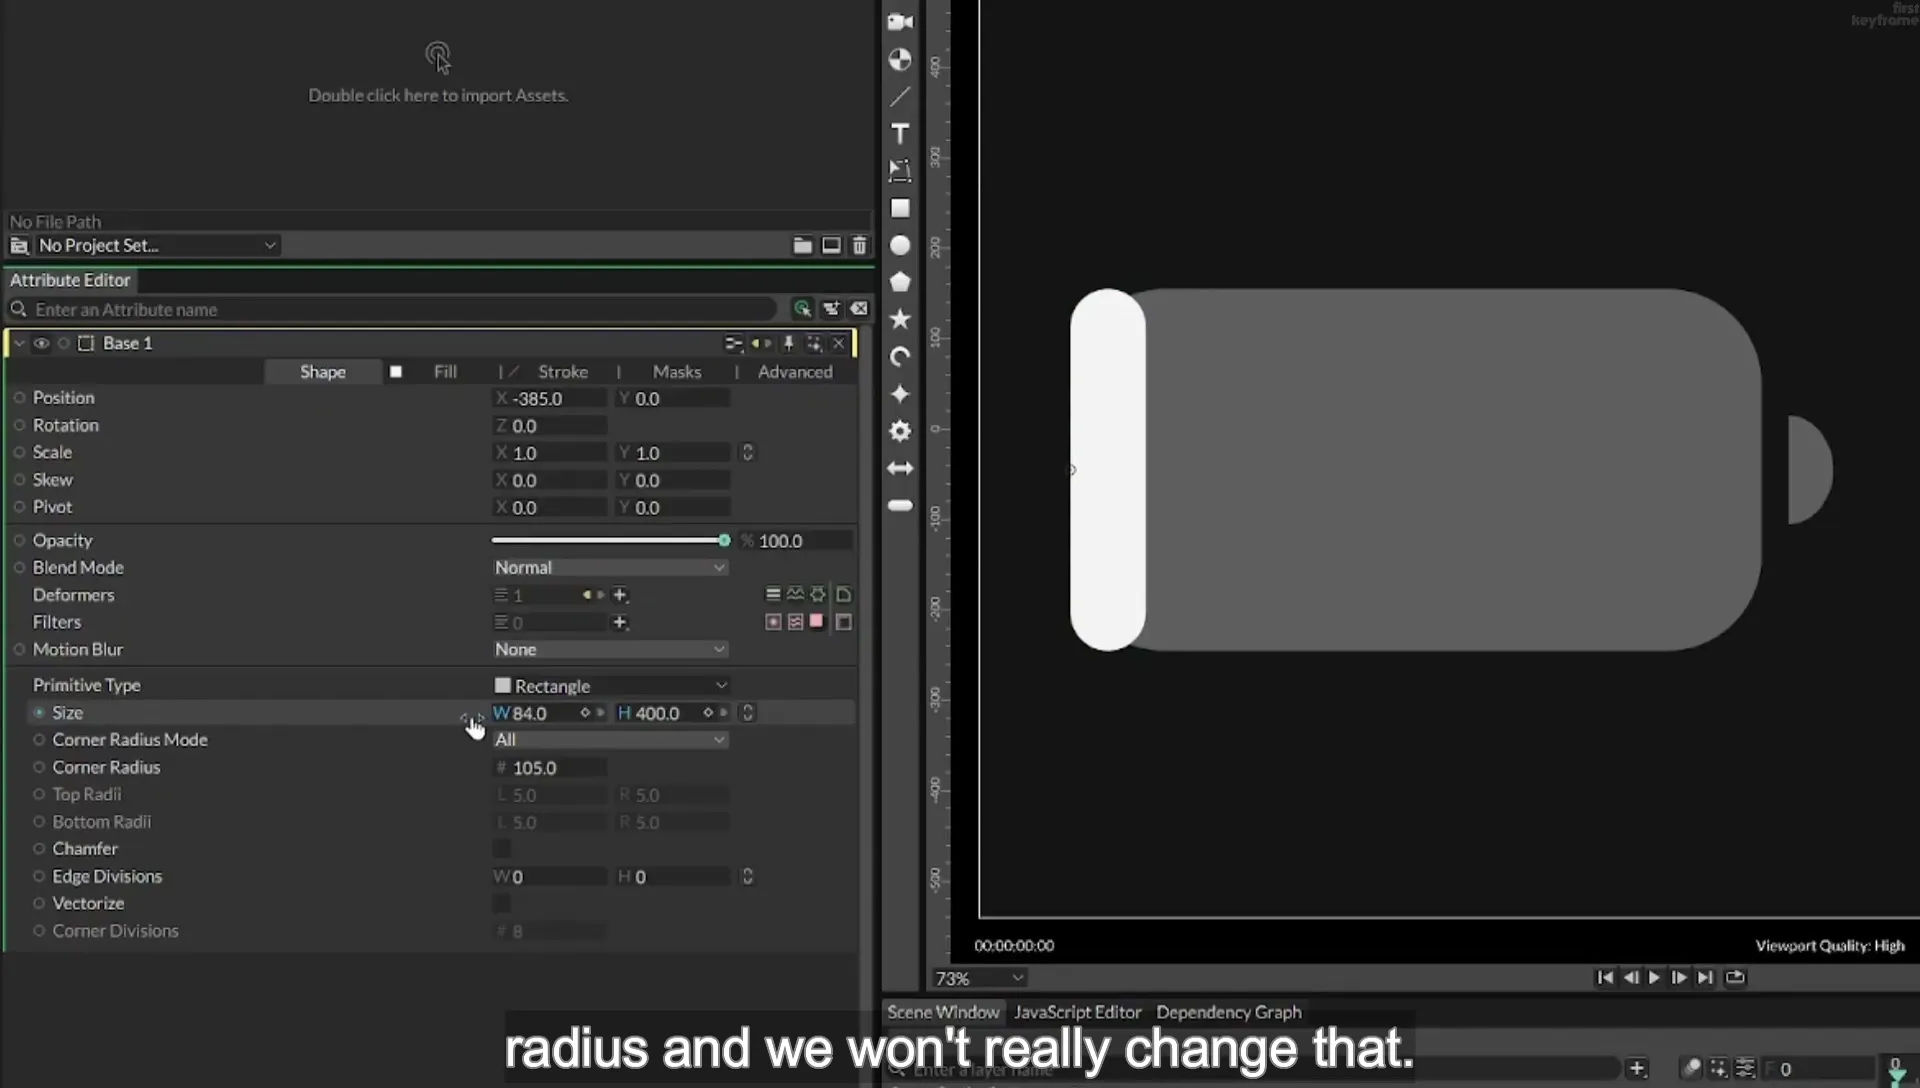Open the Motion Blur dropdown

pyautogui.click(x=610, y=650)
